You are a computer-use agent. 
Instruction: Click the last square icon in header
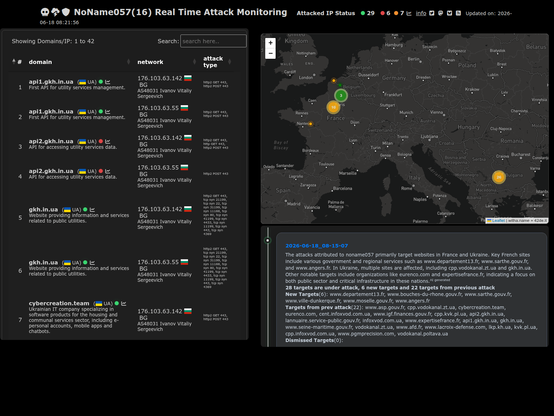[458, 13]
